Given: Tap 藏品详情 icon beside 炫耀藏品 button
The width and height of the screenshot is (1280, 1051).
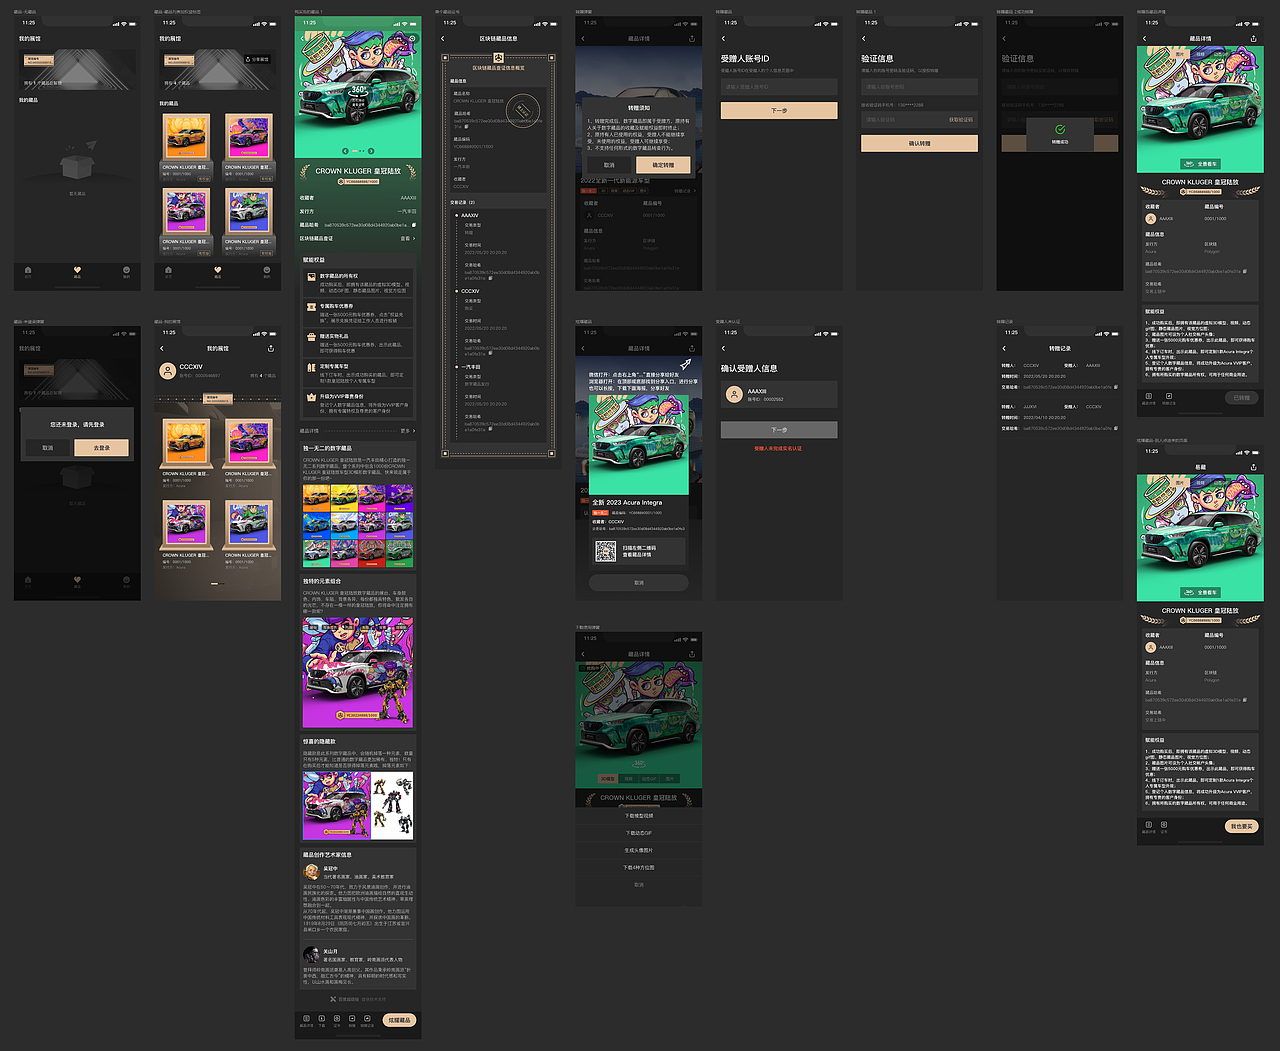Looking at the screenshot, I should (x=307, y=1020).
